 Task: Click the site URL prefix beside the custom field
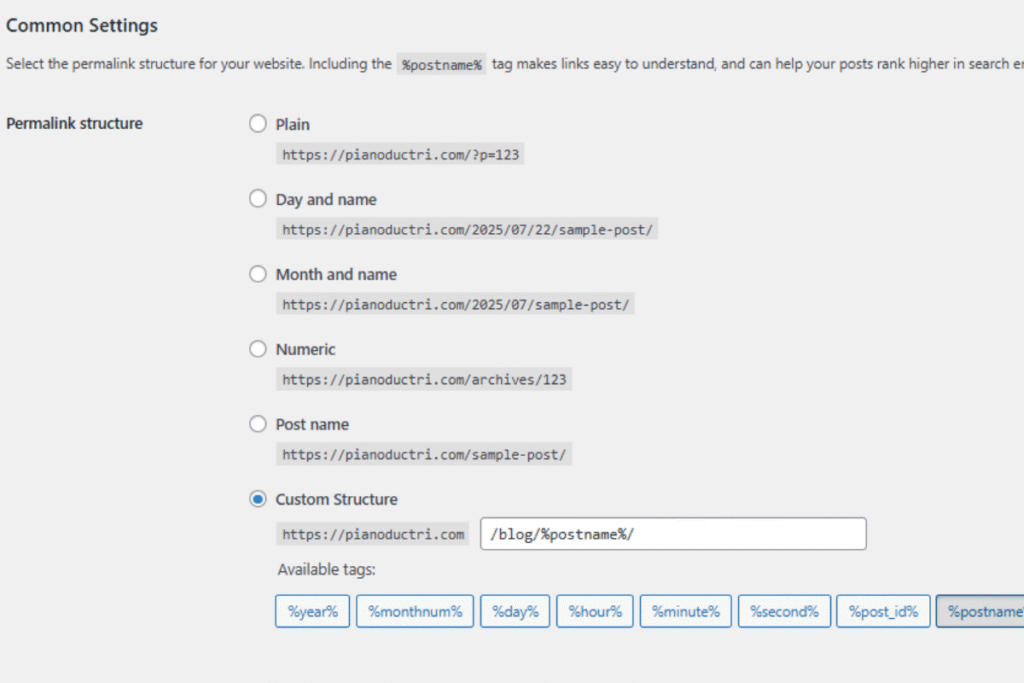click(x=373, y=534)
